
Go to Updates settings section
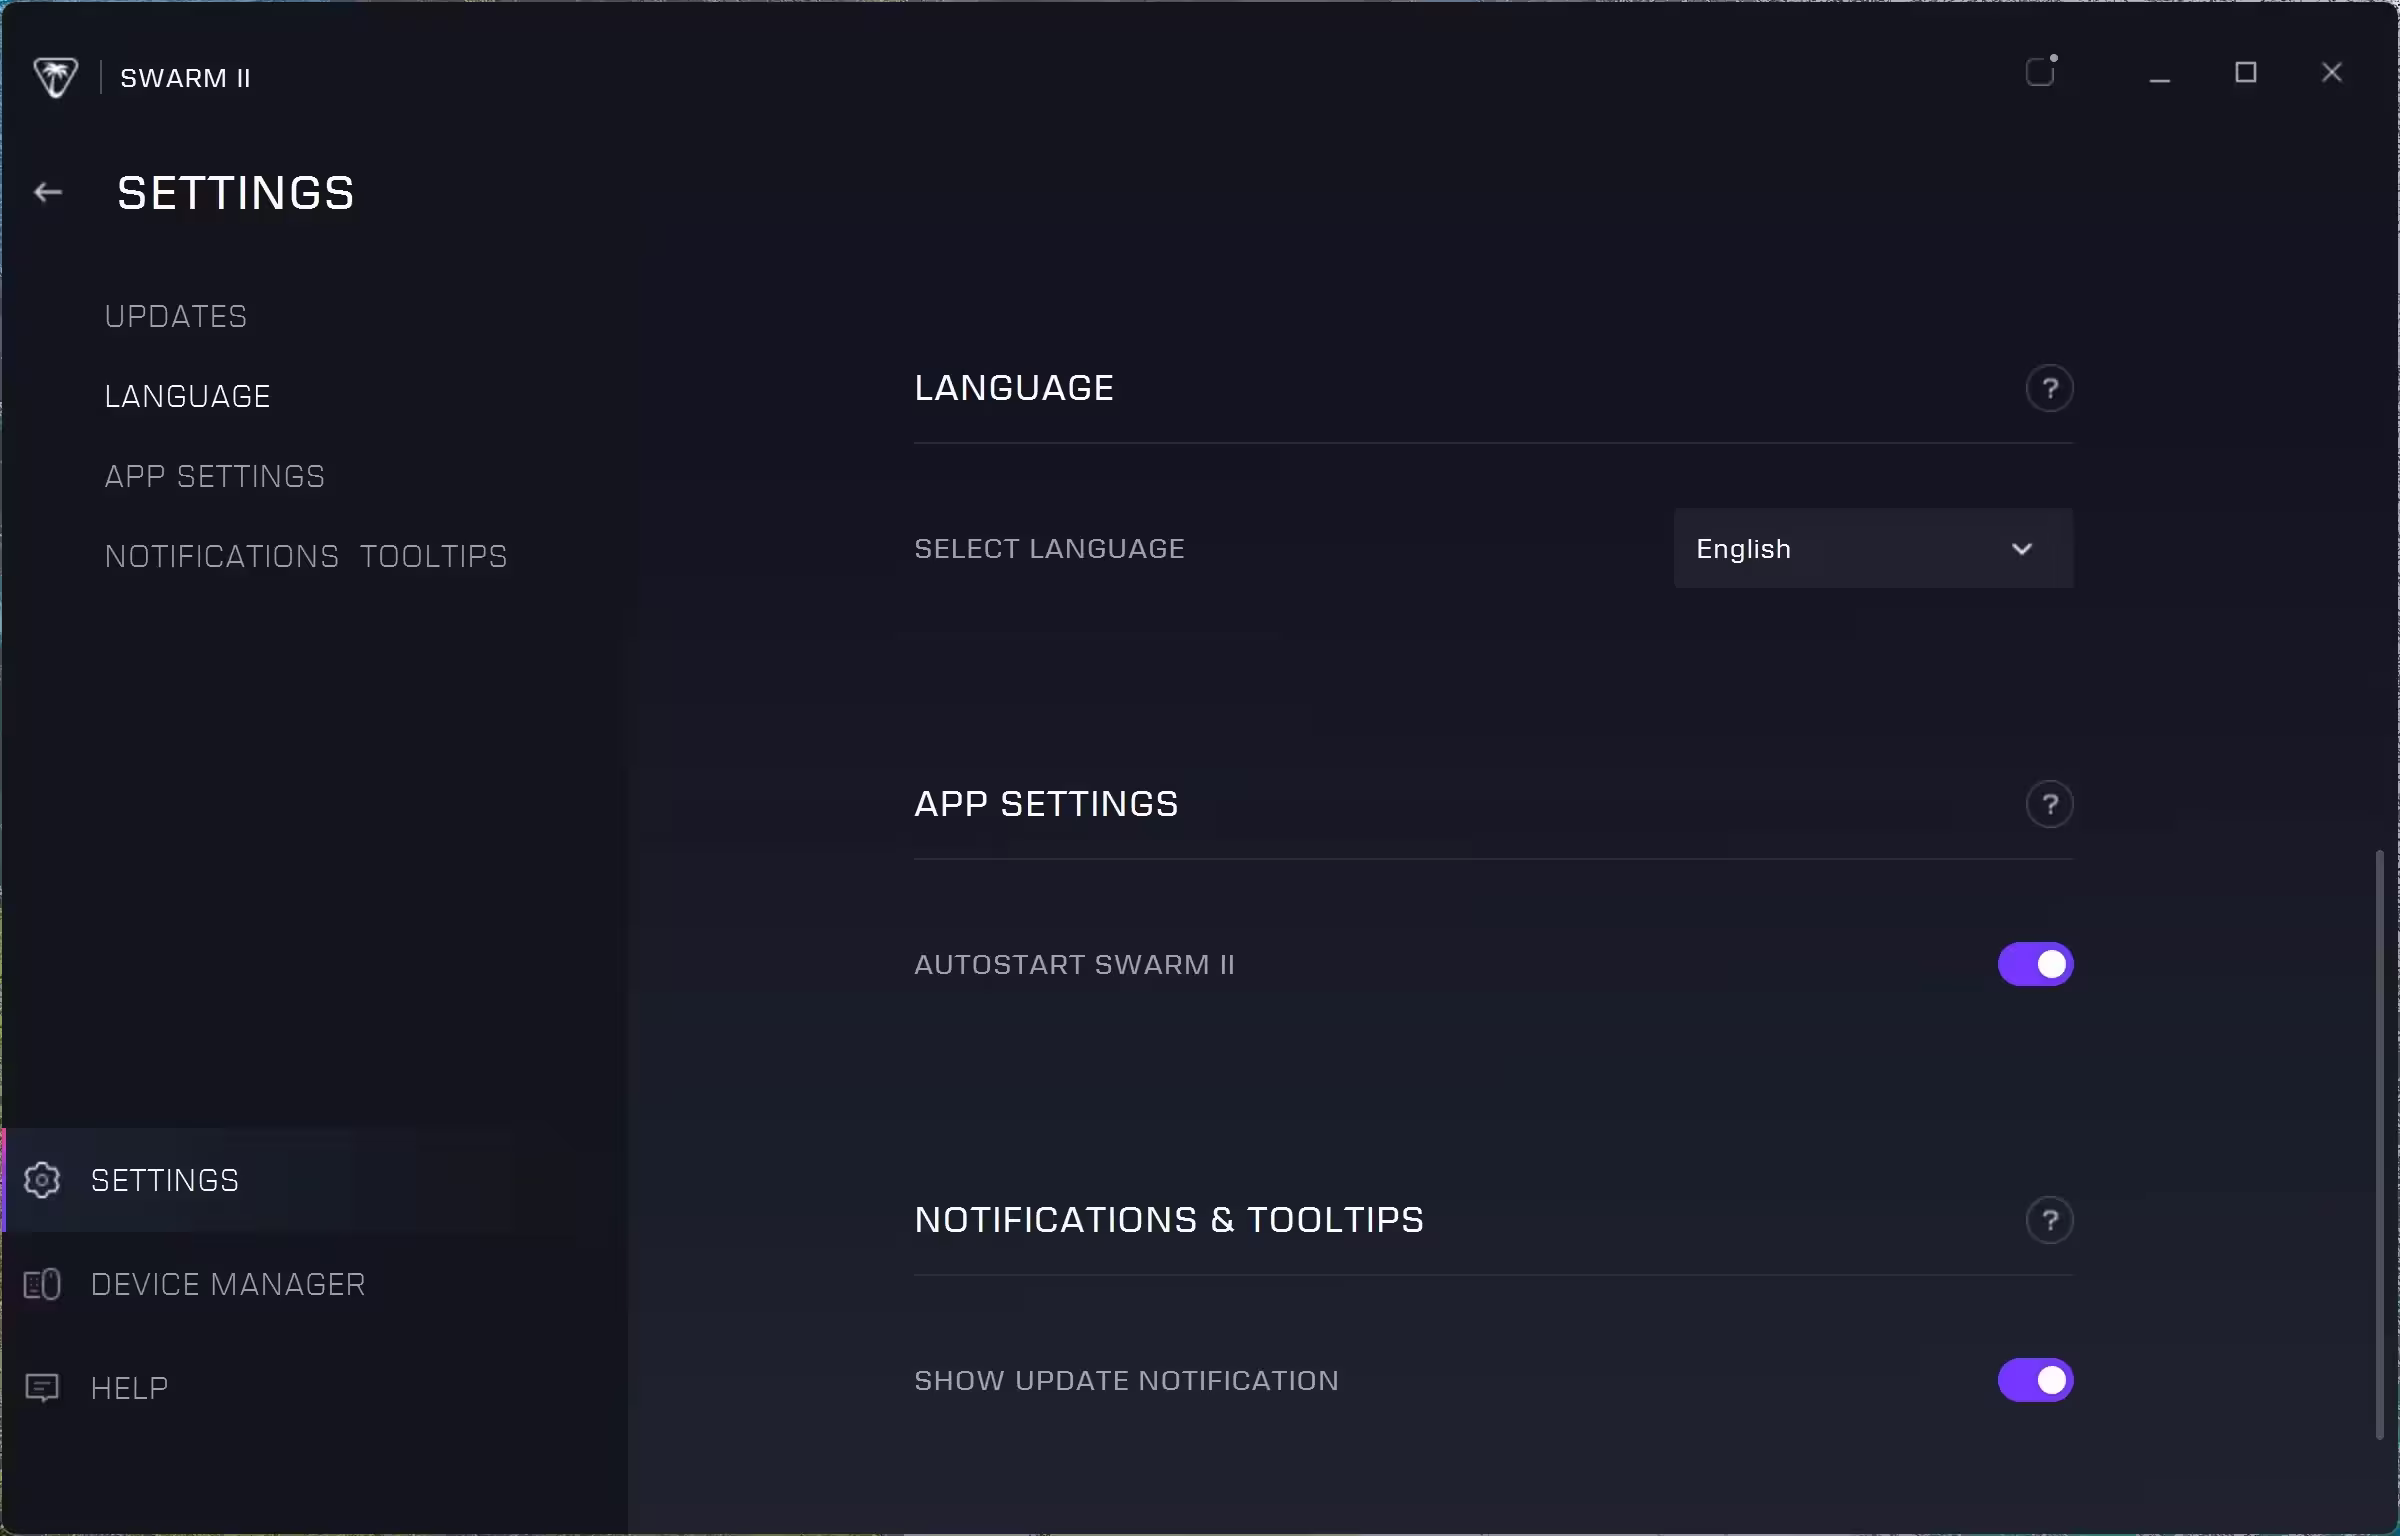(176, 316)
